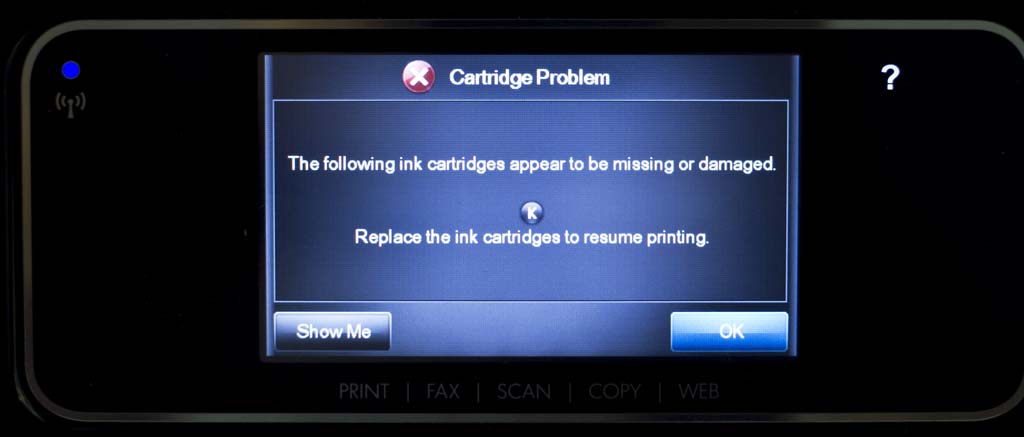The width and height of the screenshot is (1024, 437).
Task: Tap the black K cartridge indicator icon
Action: tap(532, 212)
